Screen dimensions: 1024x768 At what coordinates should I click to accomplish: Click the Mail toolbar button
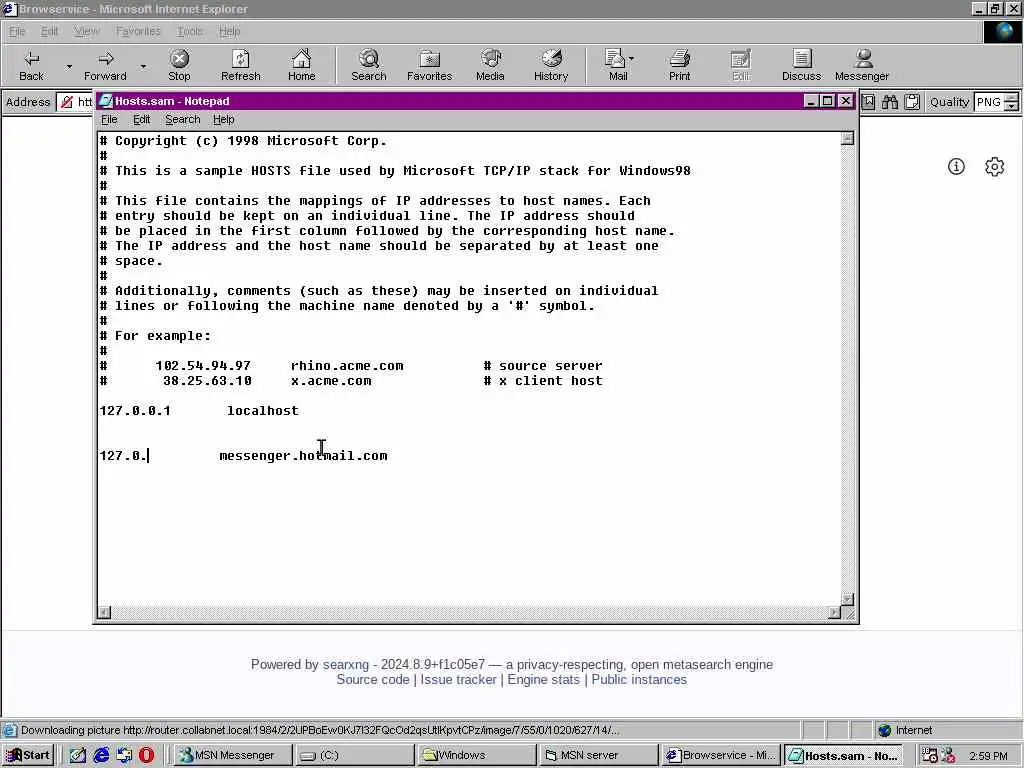tap(615, 65)
